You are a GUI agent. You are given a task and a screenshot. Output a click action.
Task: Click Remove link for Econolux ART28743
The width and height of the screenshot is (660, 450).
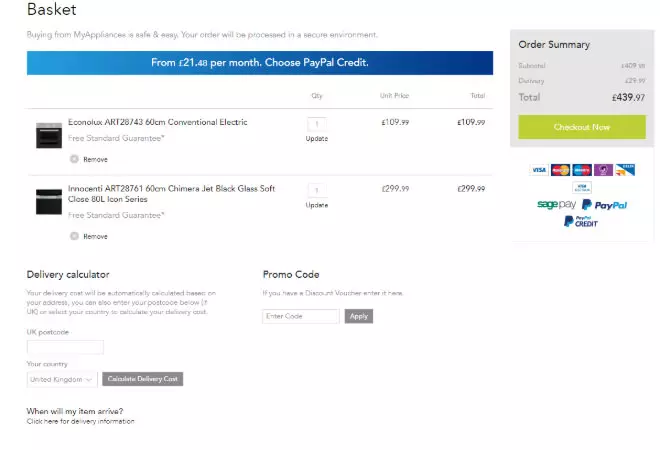pyautogui.click(x=95, y=160)
